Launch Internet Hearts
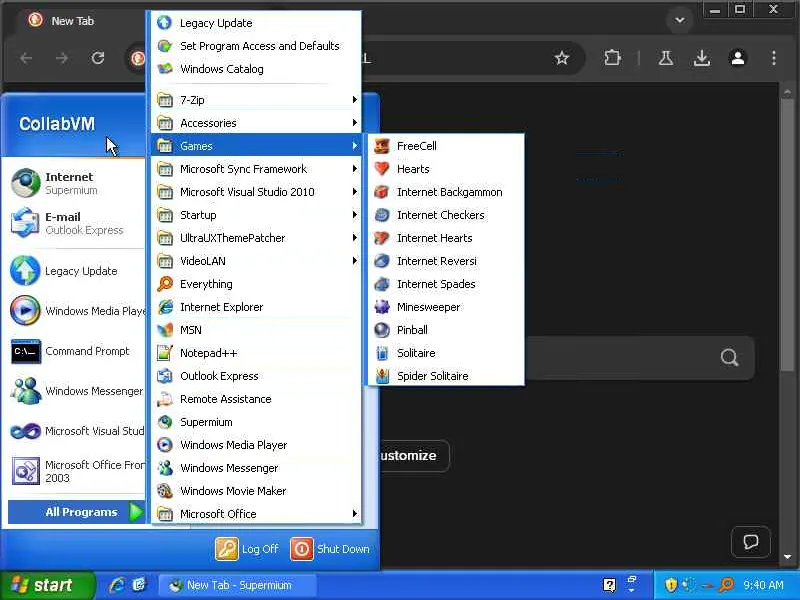 445,238
